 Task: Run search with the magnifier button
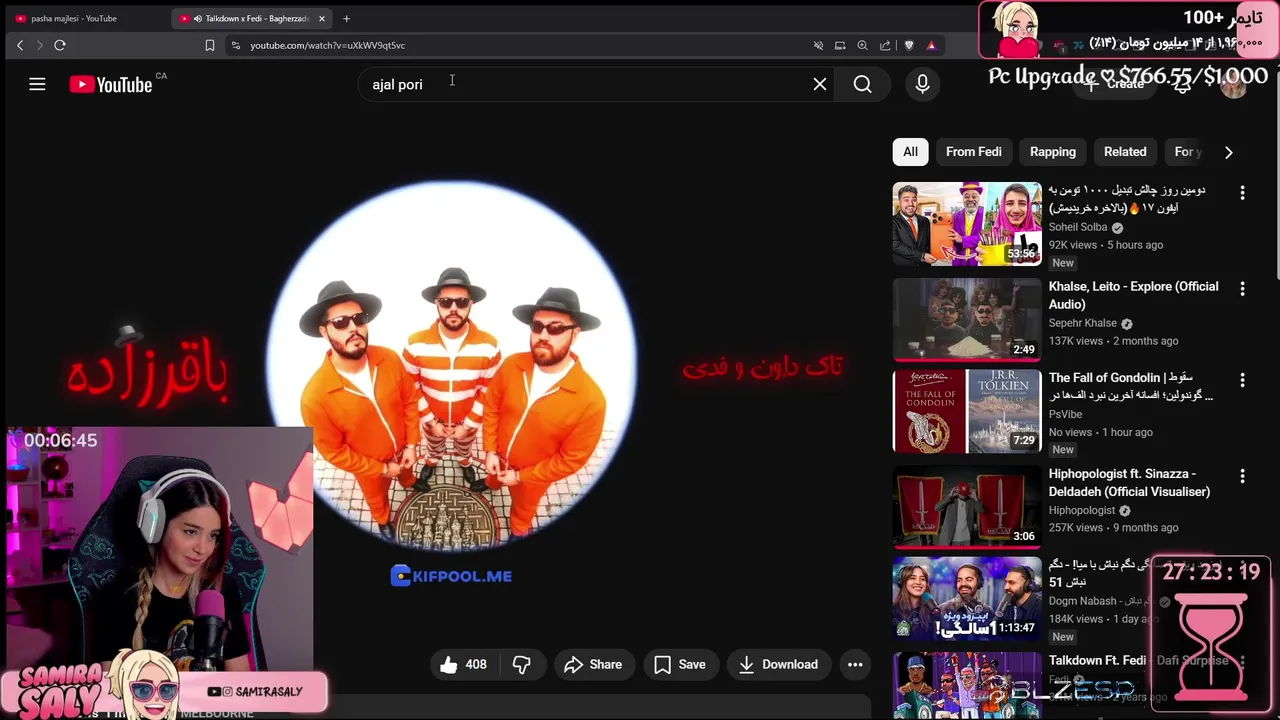tap(863, 85)
